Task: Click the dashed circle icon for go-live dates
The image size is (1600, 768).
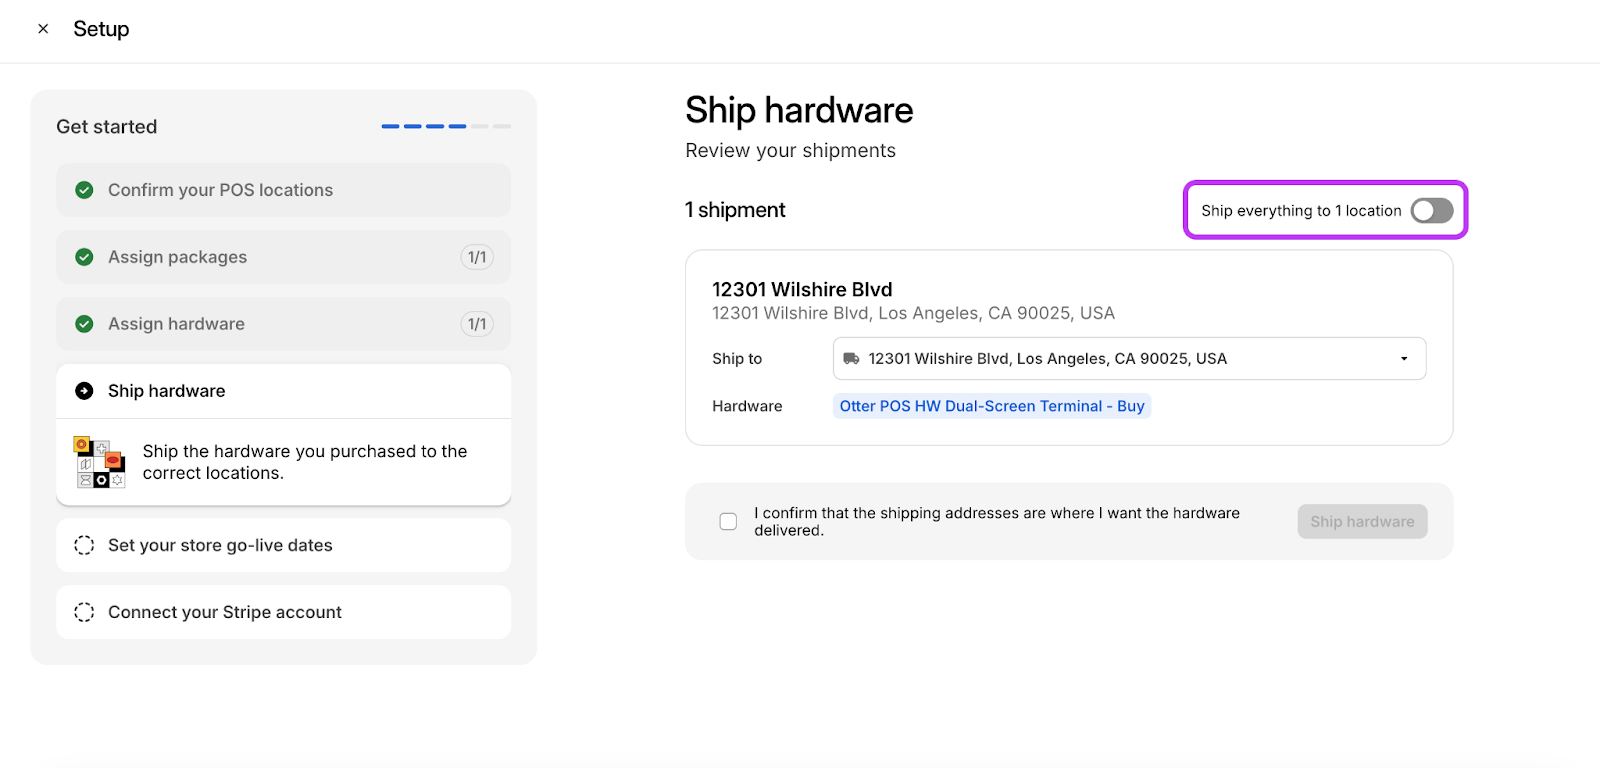Action: 85,545
